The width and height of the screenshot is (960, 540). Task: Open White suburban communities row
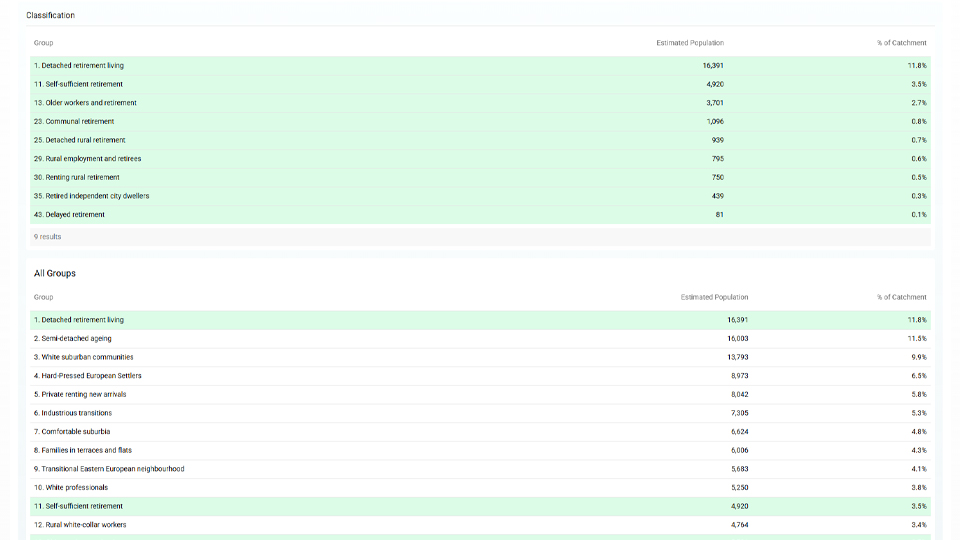[83, 357]
